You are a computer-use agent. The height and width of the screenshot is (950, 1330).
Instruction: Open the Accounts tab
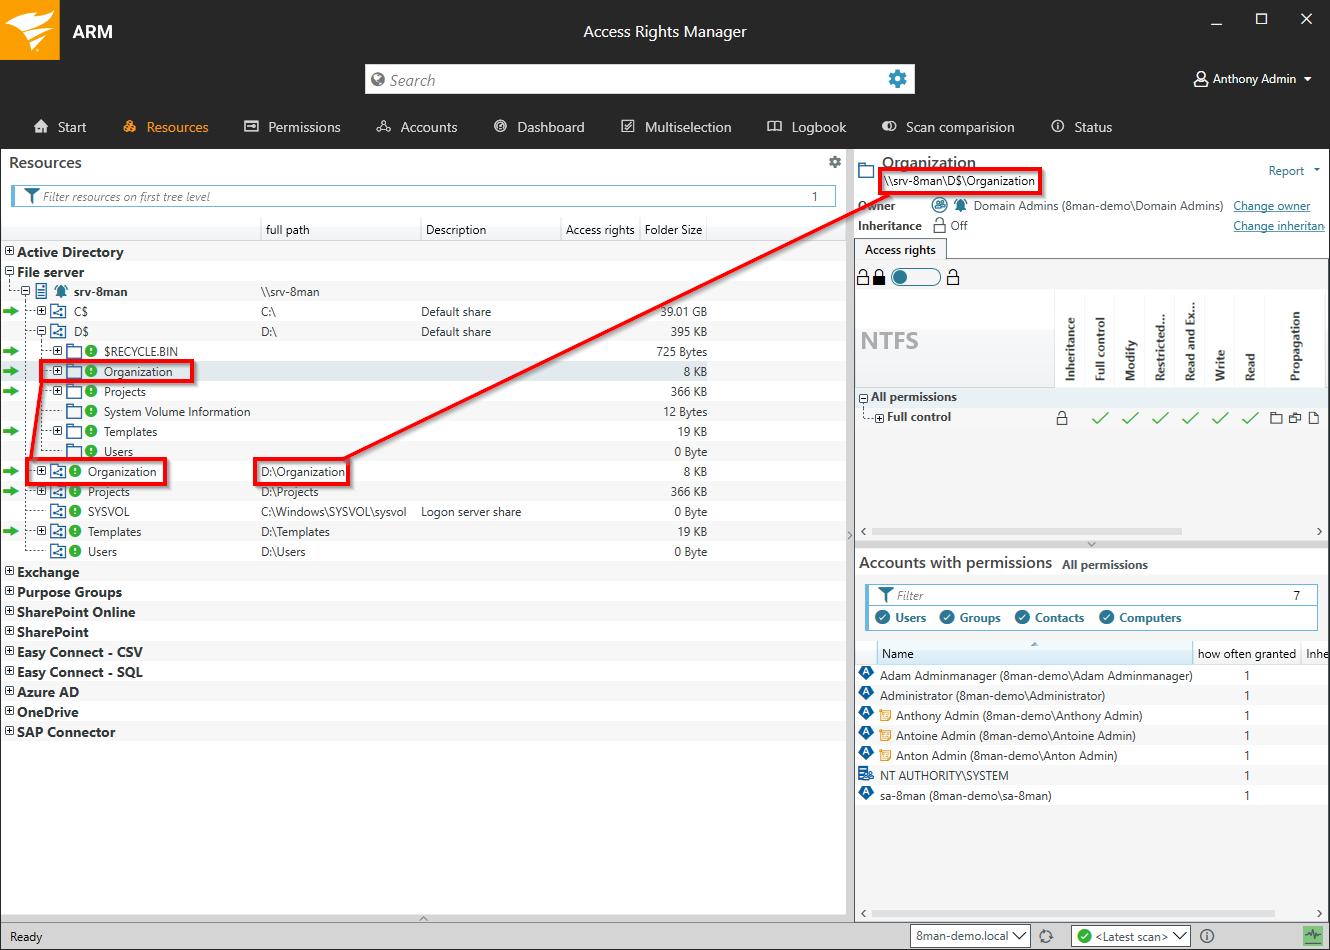[x=416, y=127]
